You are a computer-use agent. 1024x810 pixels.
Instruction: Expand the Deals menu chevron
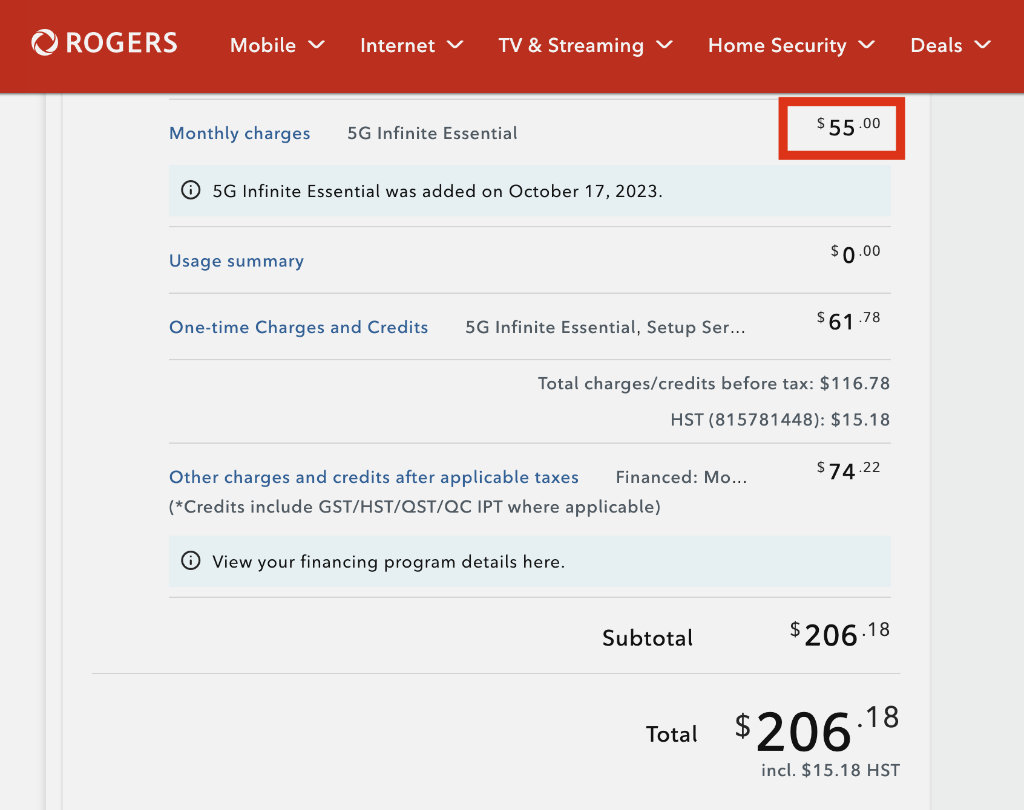click(x=982, y=45)
